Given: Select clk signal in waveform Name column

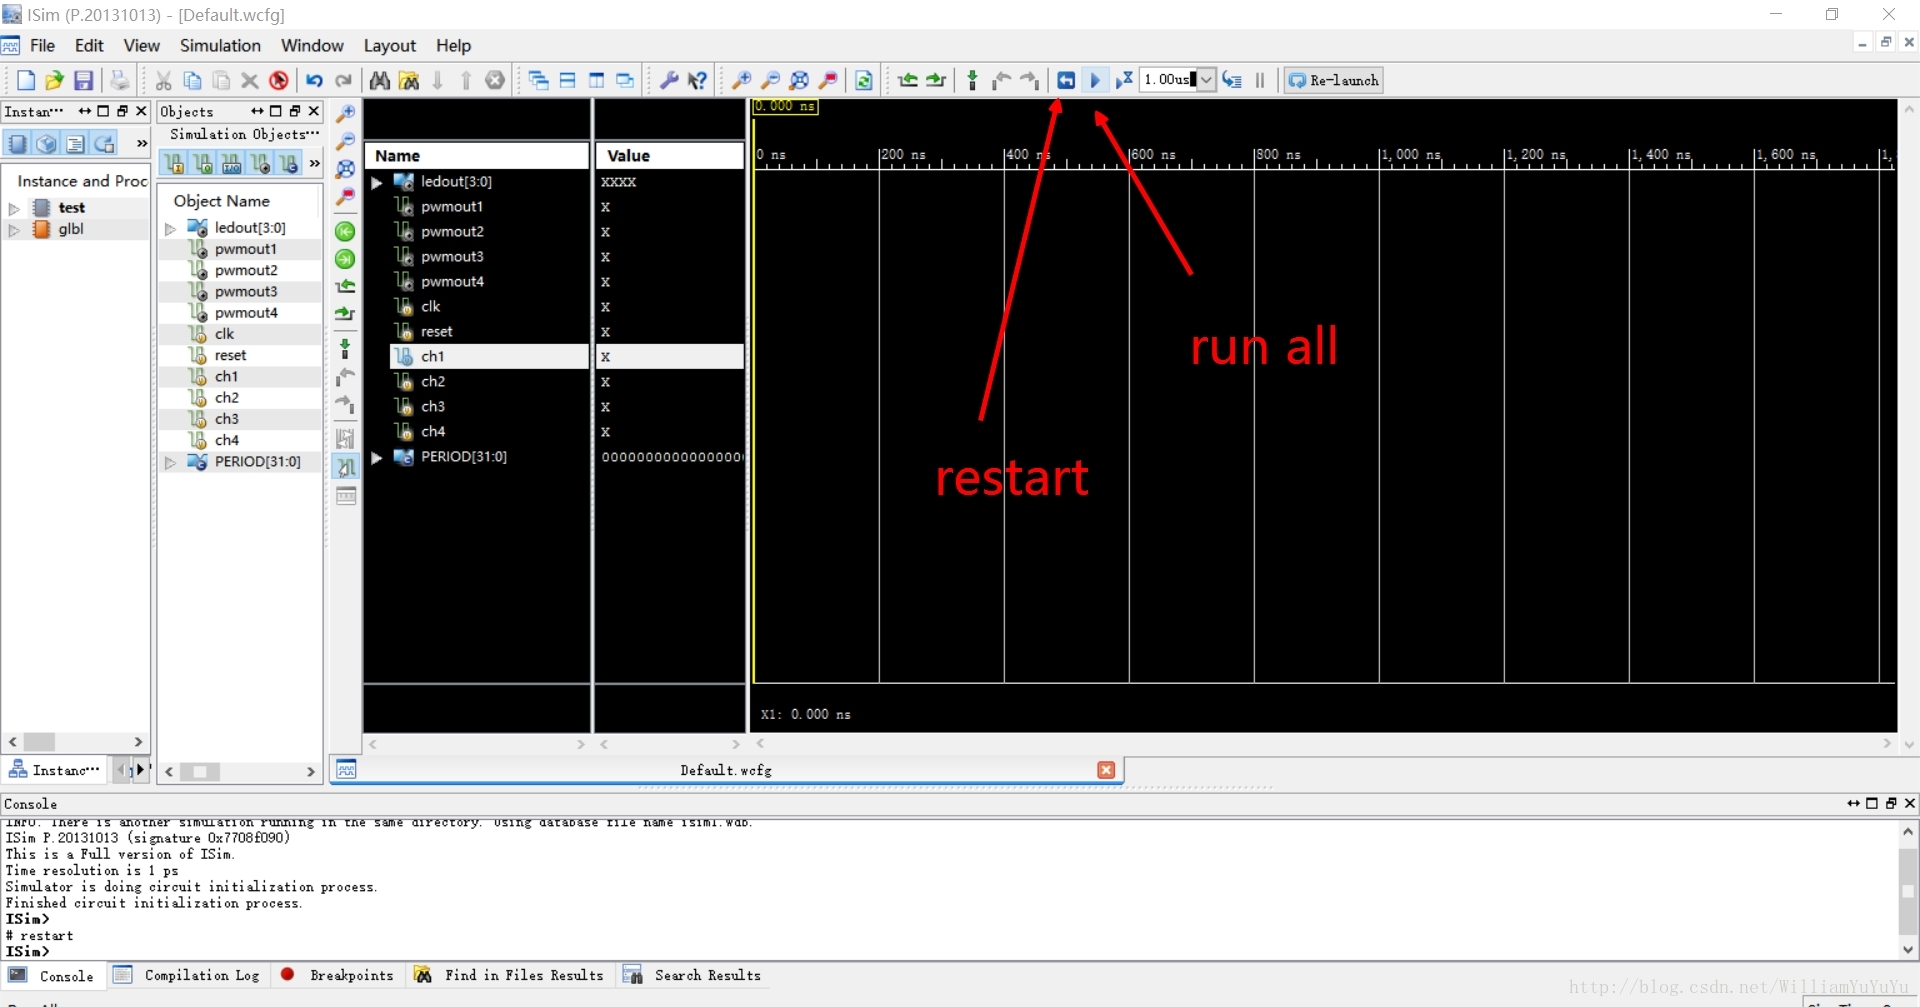Looking at the screenshot, I should click(x=431, y=307).
